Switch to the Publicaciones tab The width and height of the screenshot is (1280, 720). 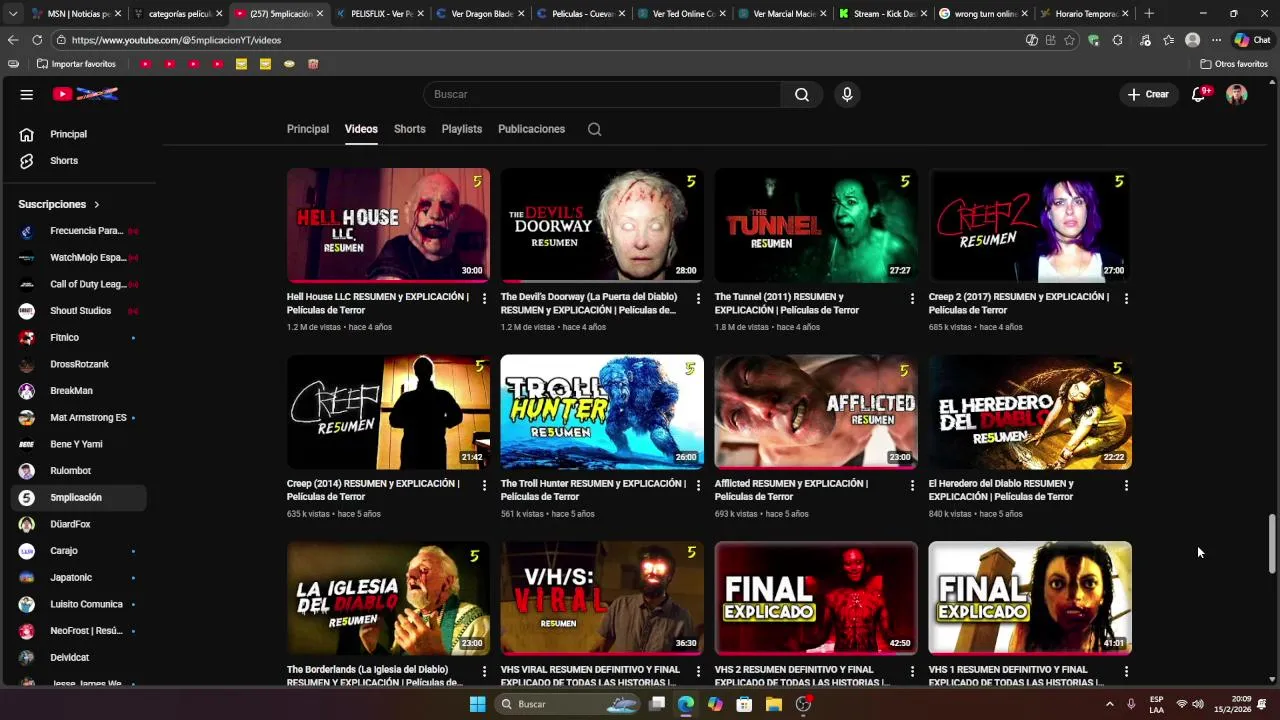[532, 129]
